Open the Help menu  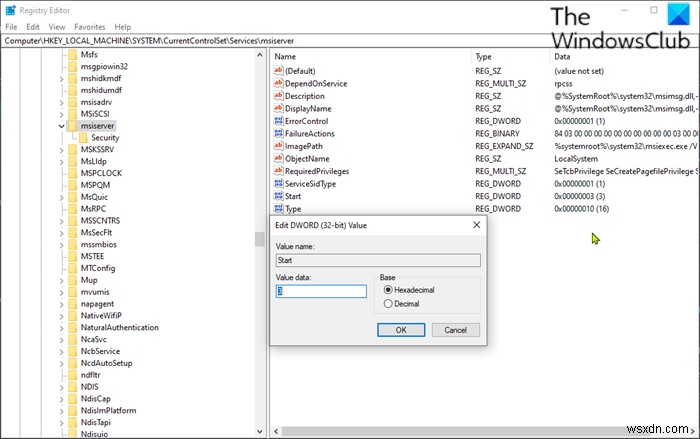123,27
